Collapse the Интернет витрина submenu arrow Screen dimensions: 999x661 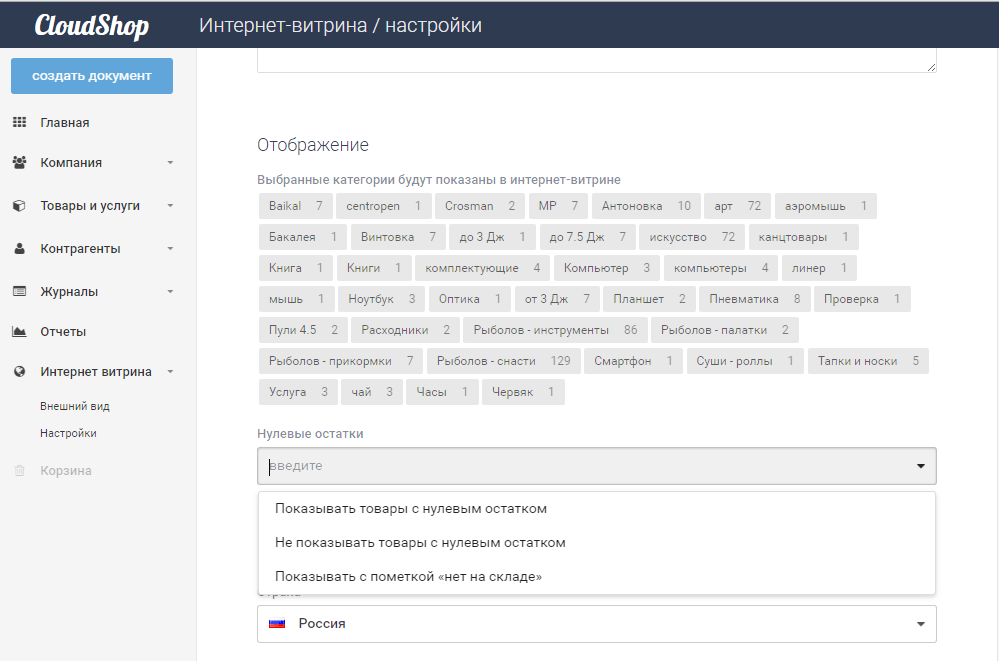click(170, 372)
